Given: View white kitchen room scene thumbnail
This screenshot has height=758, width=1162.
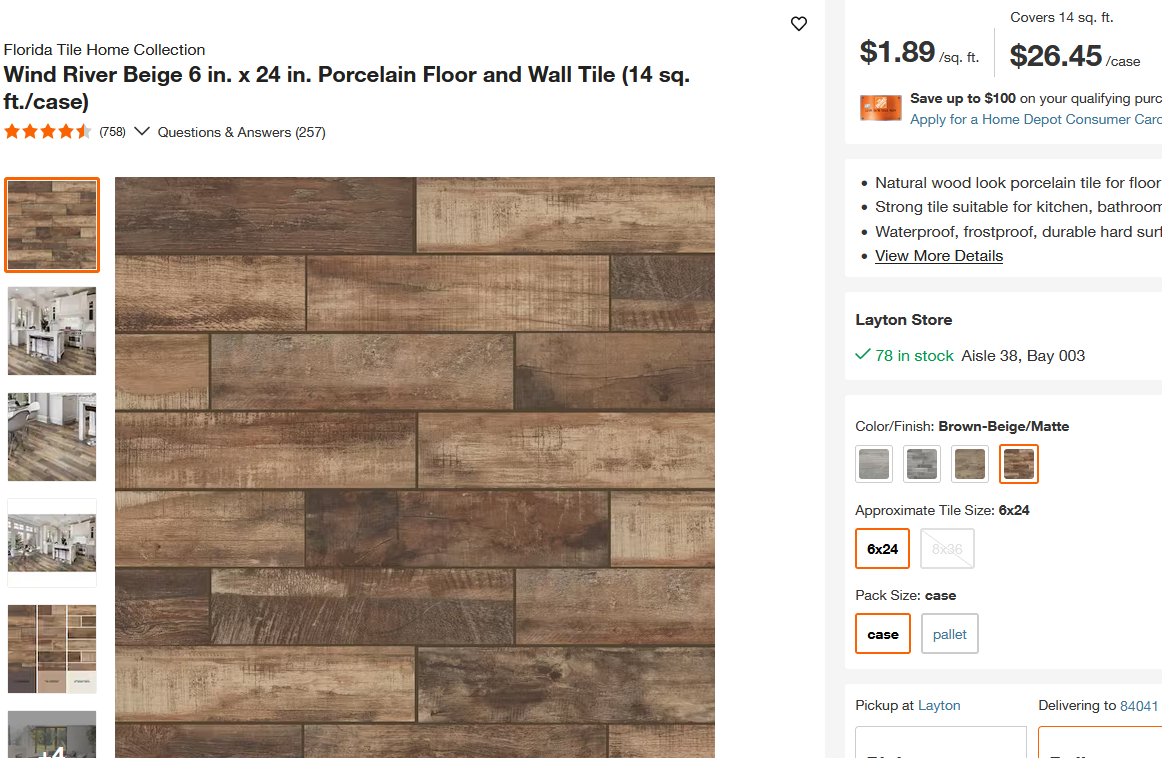Looking at the screenshot, I should tap(52, 330).
